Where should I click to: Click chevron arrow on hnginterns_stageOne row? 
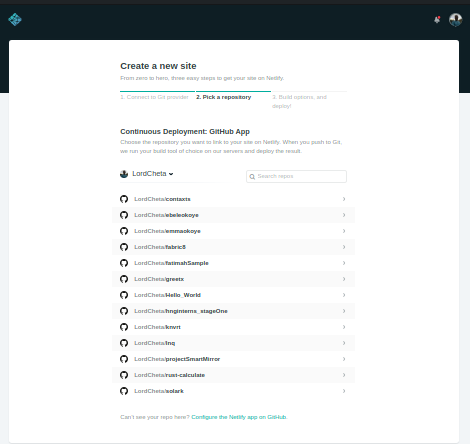coord(344,311)
